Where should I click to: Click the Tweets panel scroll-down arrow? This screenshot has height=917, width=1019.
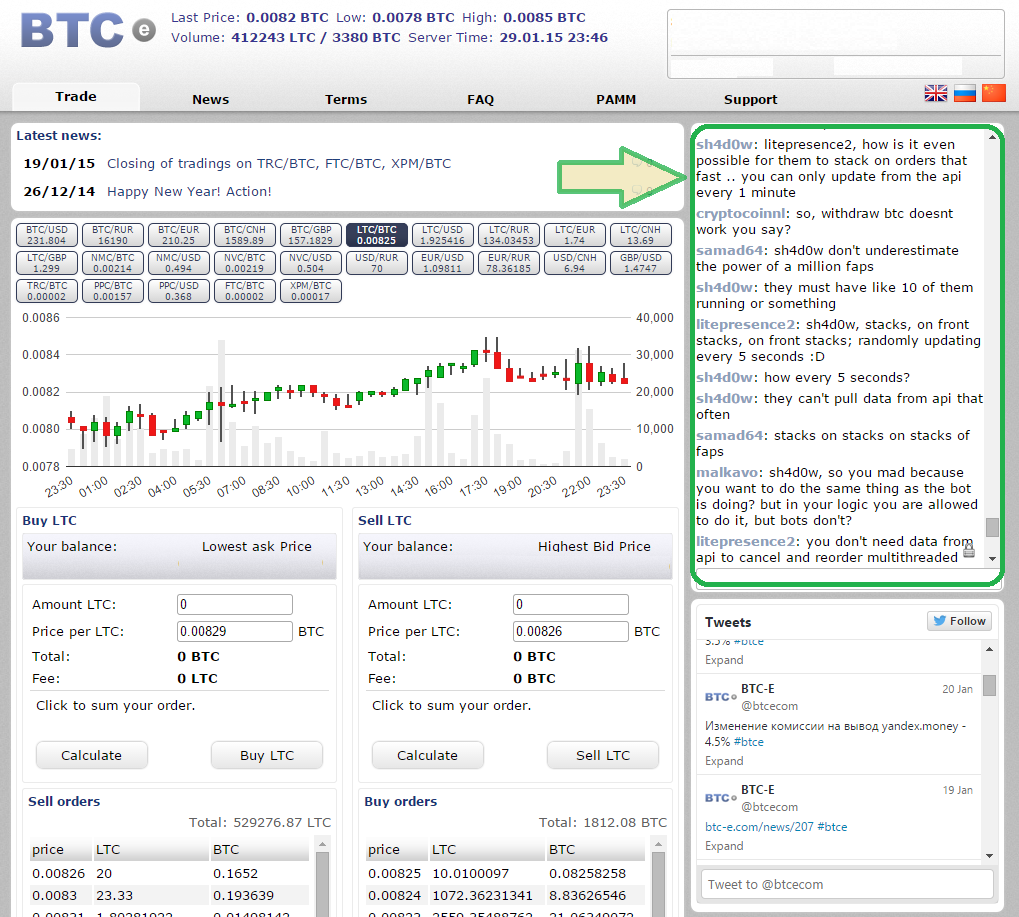click(989, 856)
